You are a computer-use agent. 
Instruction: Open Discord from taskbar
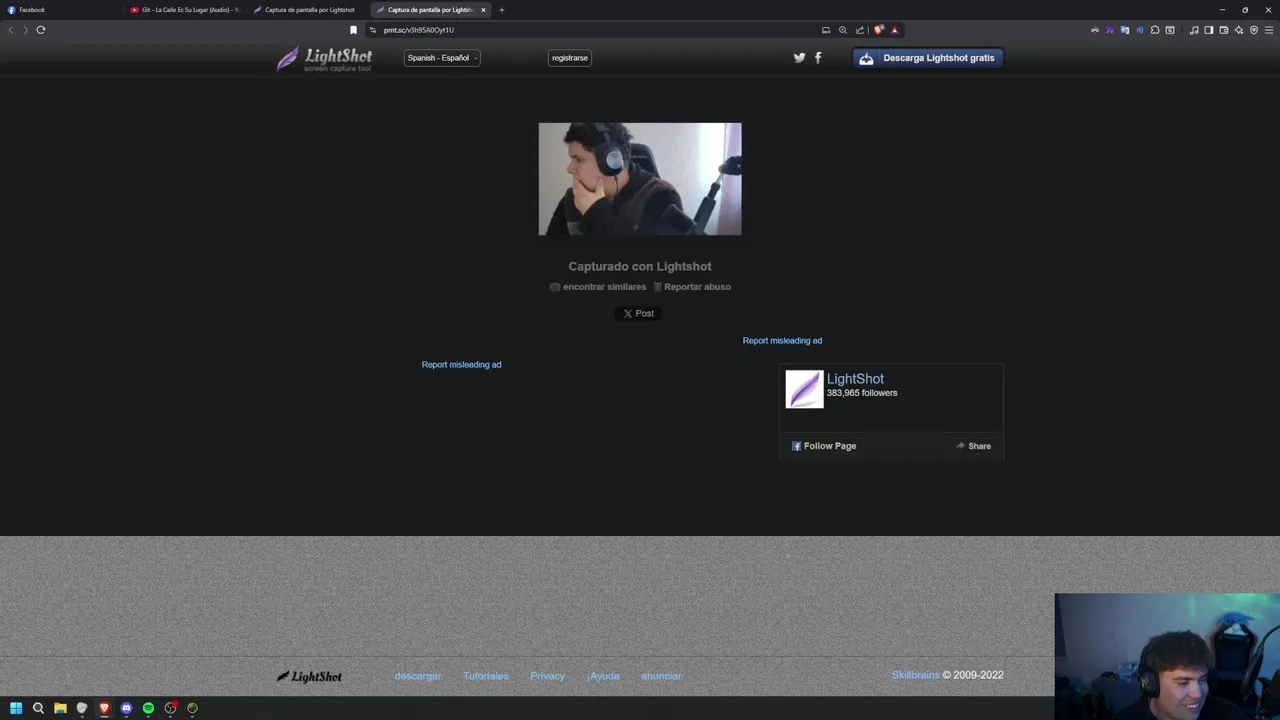pos(126,708)
